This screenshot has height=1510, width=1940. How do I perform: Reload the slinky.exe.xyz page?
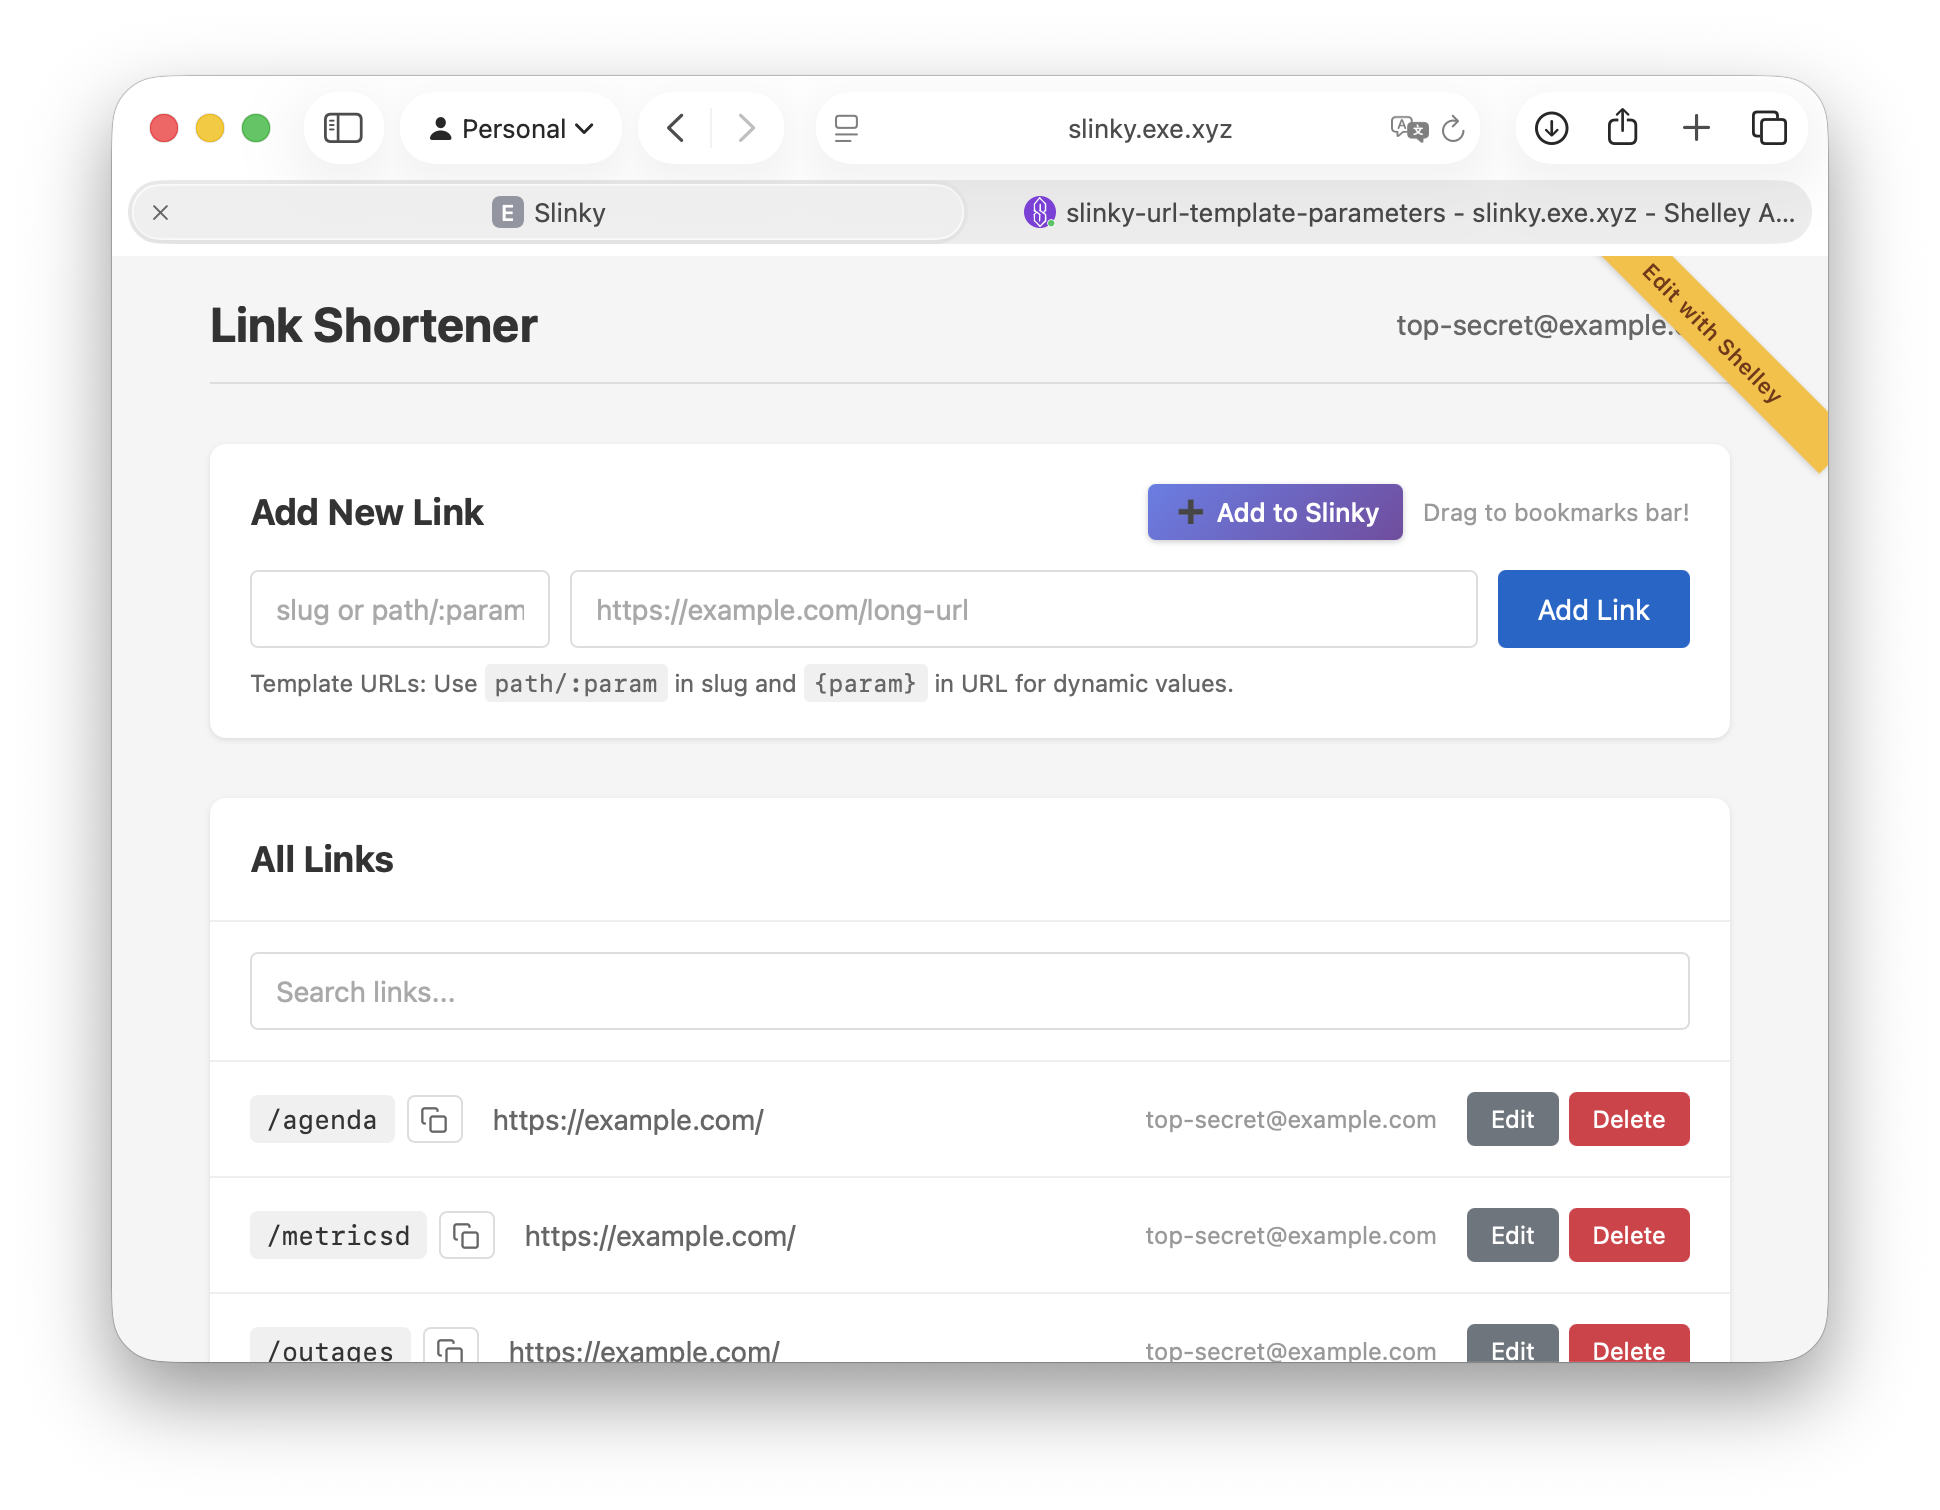[x=1453, y=128]
